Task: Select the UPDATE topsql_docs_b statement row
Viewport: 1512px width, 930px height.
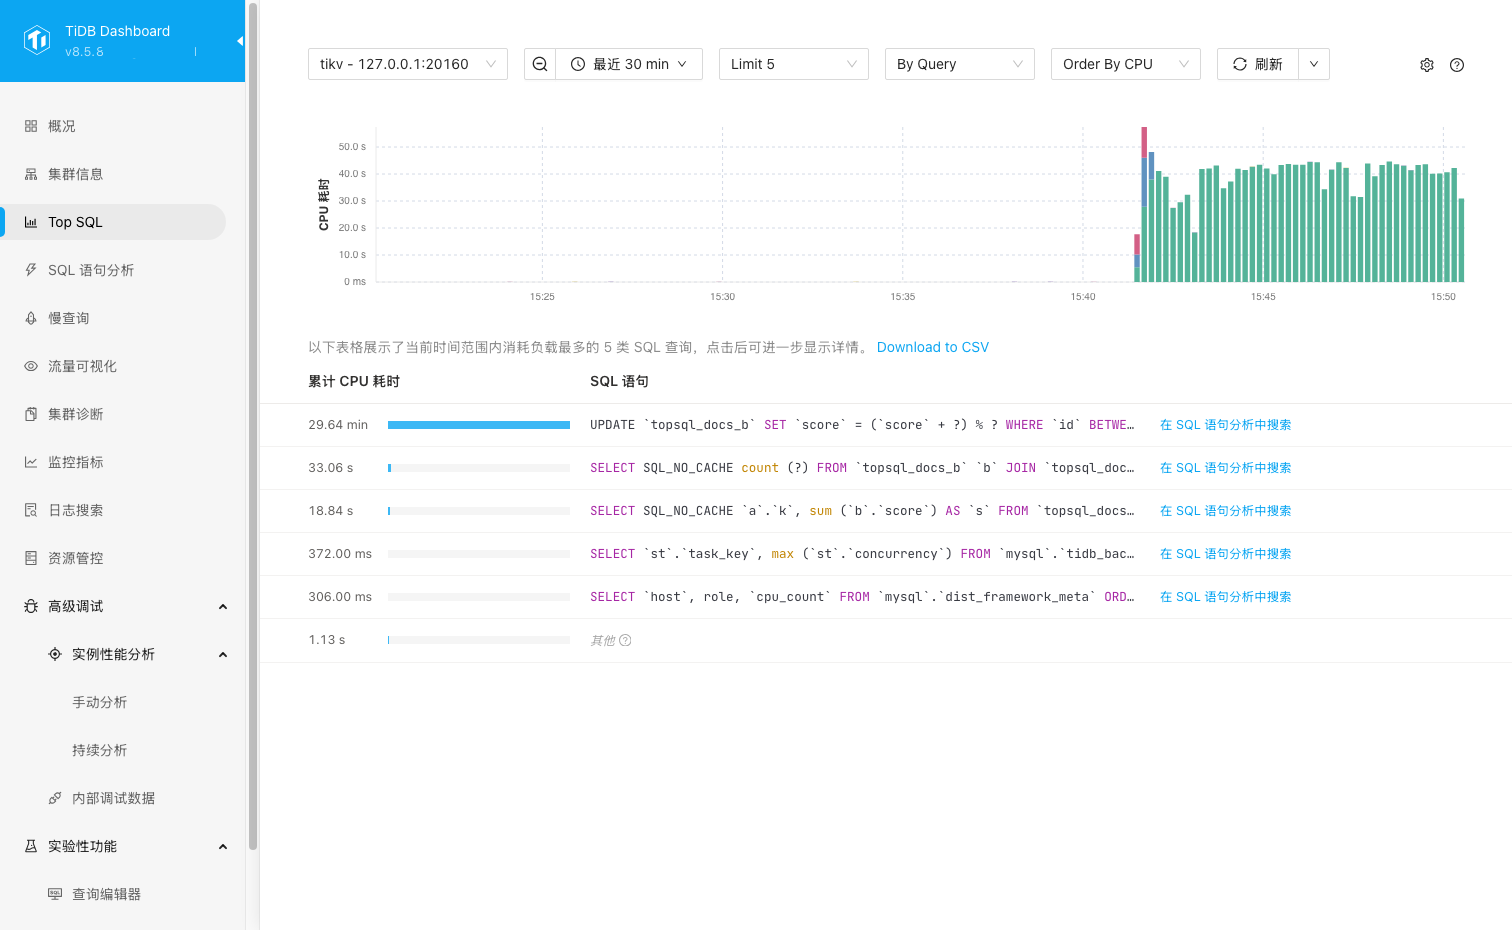Action: point(860,425)
